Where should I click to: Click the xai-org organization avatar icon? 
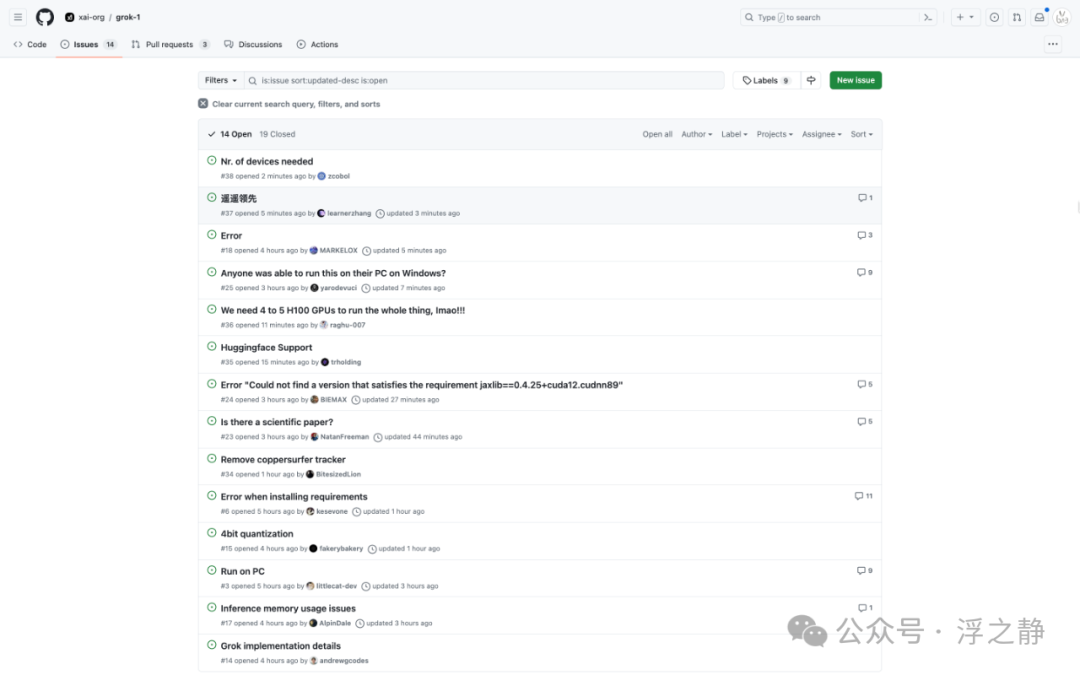point(70,17)
